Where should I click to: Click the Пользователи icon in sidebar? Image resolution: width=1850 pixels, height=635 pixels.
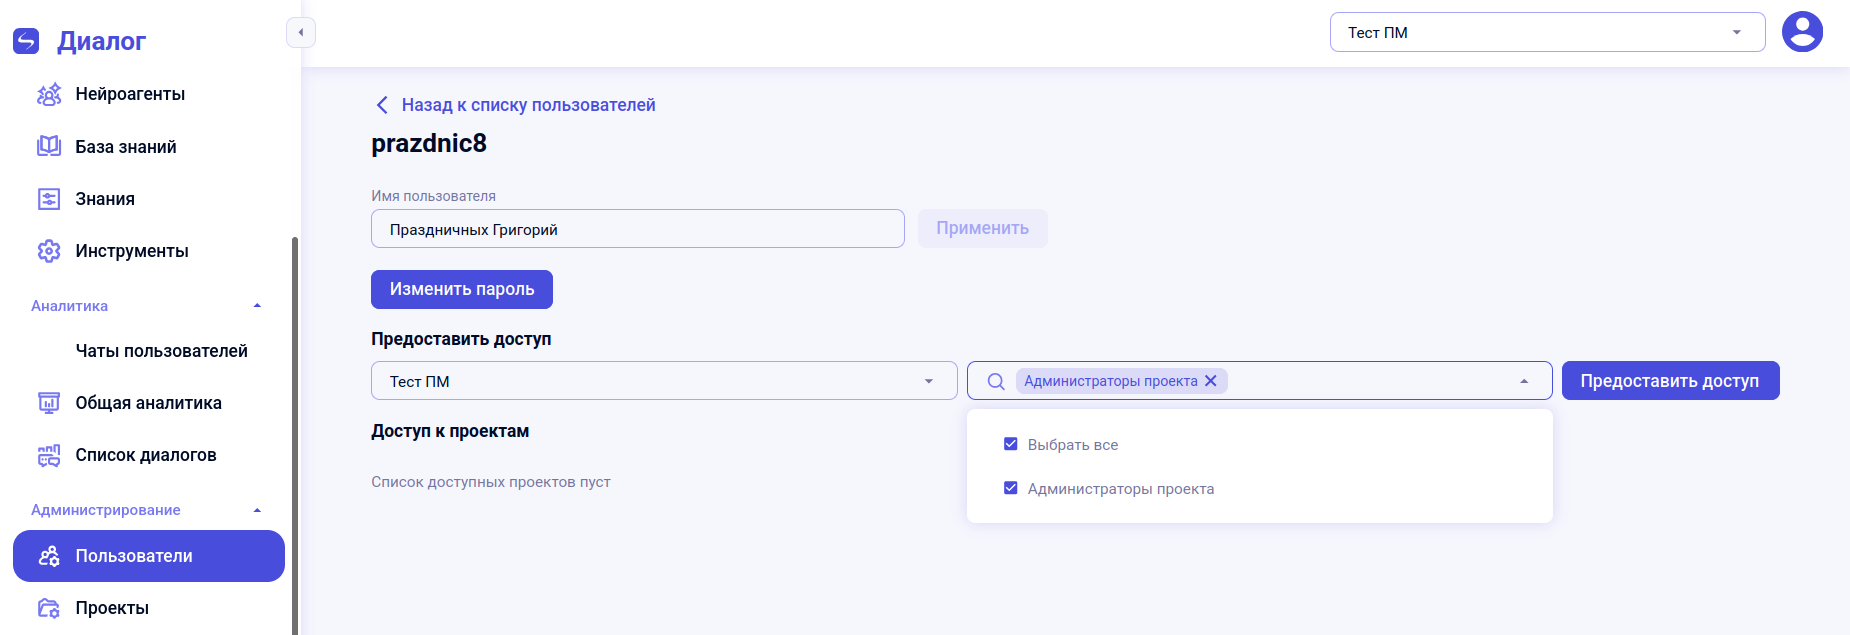point(49,556)
